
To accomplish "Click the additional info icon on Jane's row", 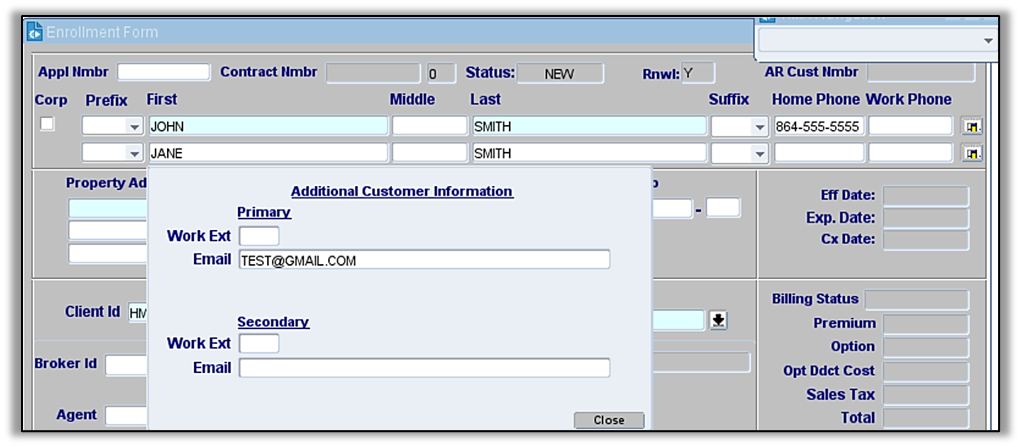I will (971, 154).
